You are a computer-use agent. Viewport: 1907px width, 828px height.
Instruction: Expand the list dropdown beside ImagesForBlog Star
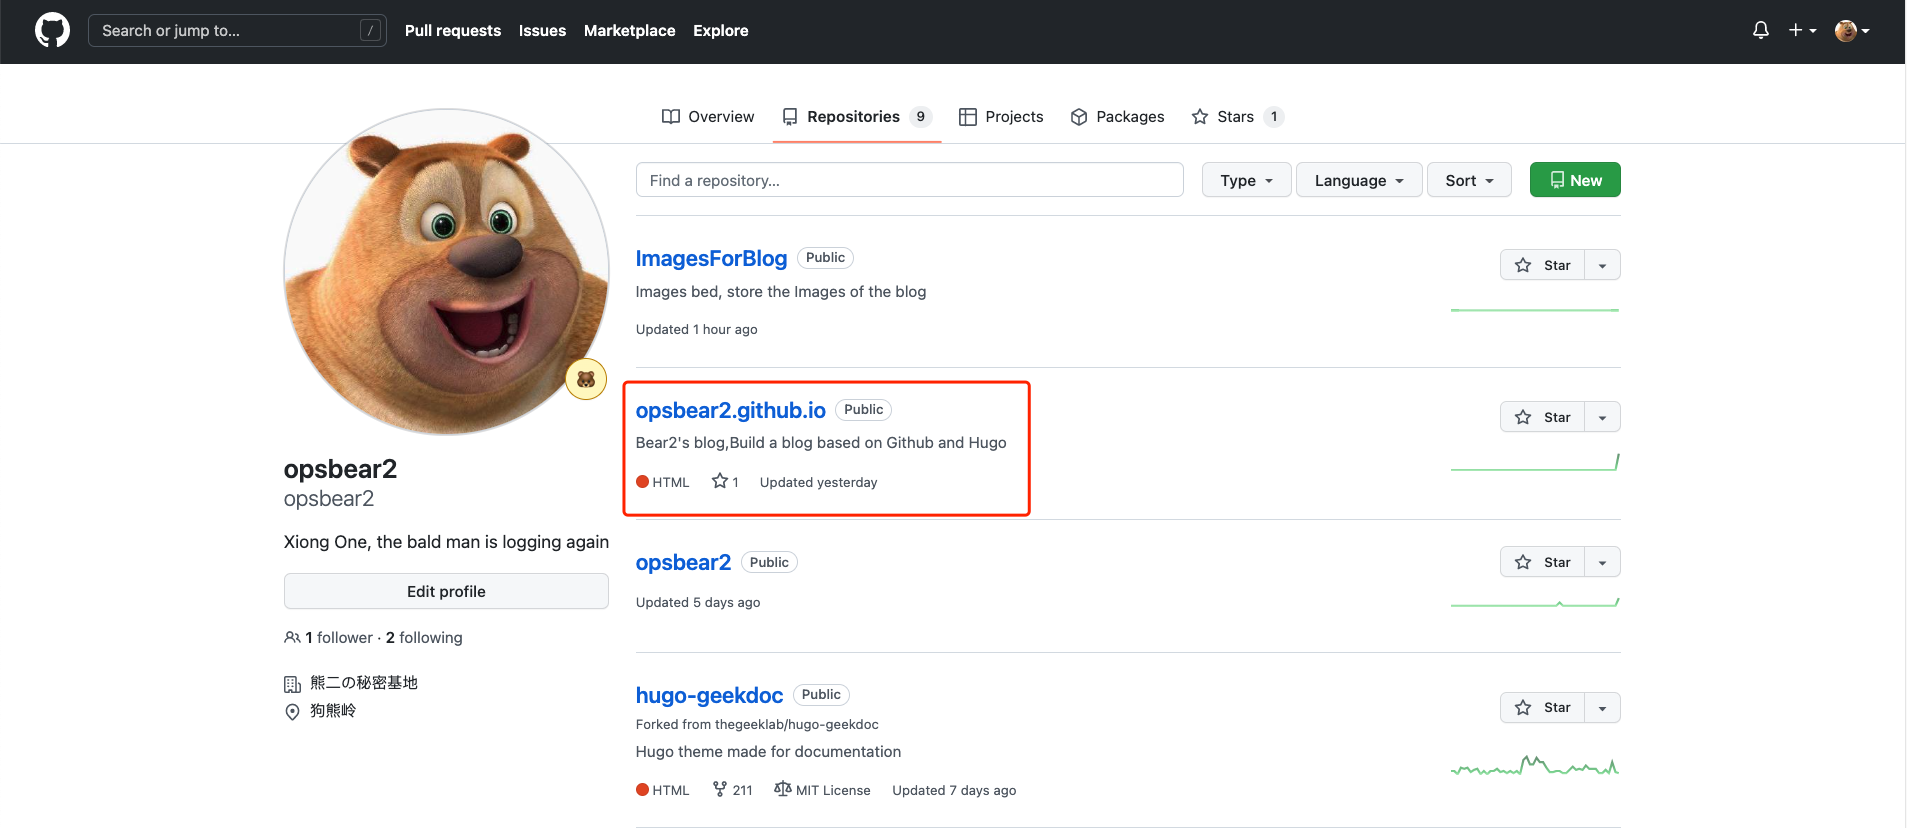[x=1602, y=265]
